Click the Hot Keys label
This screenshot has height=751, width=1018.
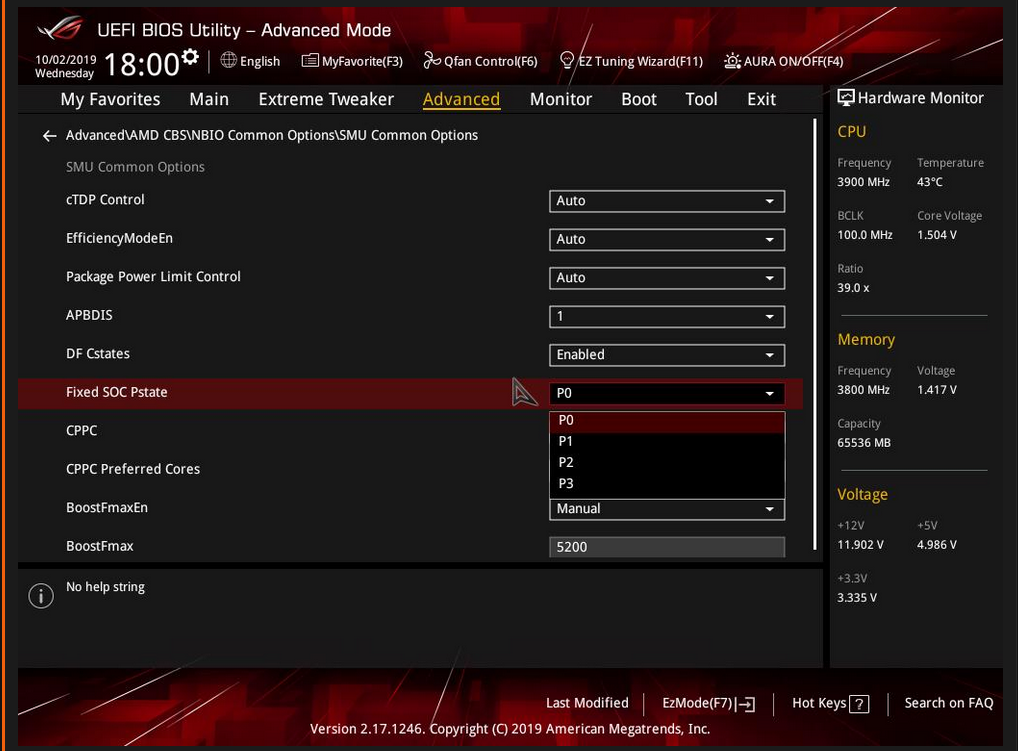coord(819,703)
